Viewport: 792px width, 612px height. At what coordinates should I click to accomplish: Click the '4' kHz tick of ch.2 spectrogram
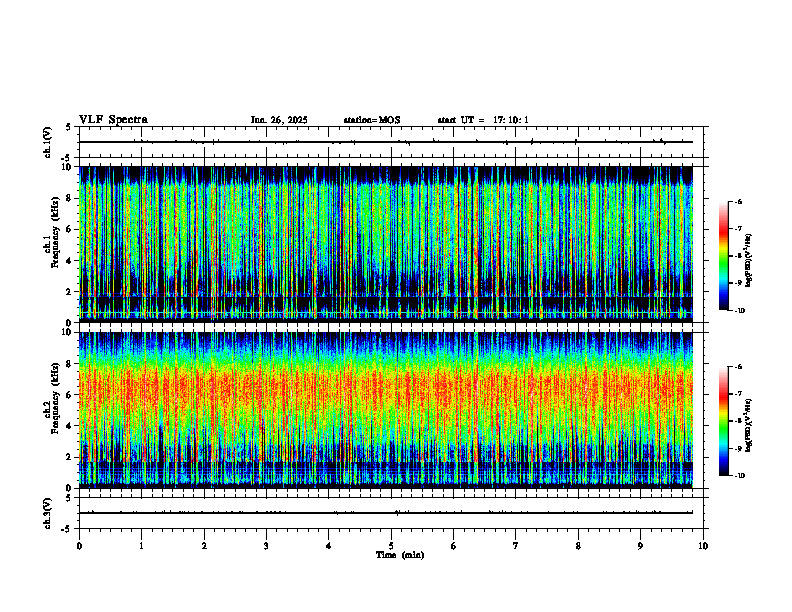tap(70, 426)
